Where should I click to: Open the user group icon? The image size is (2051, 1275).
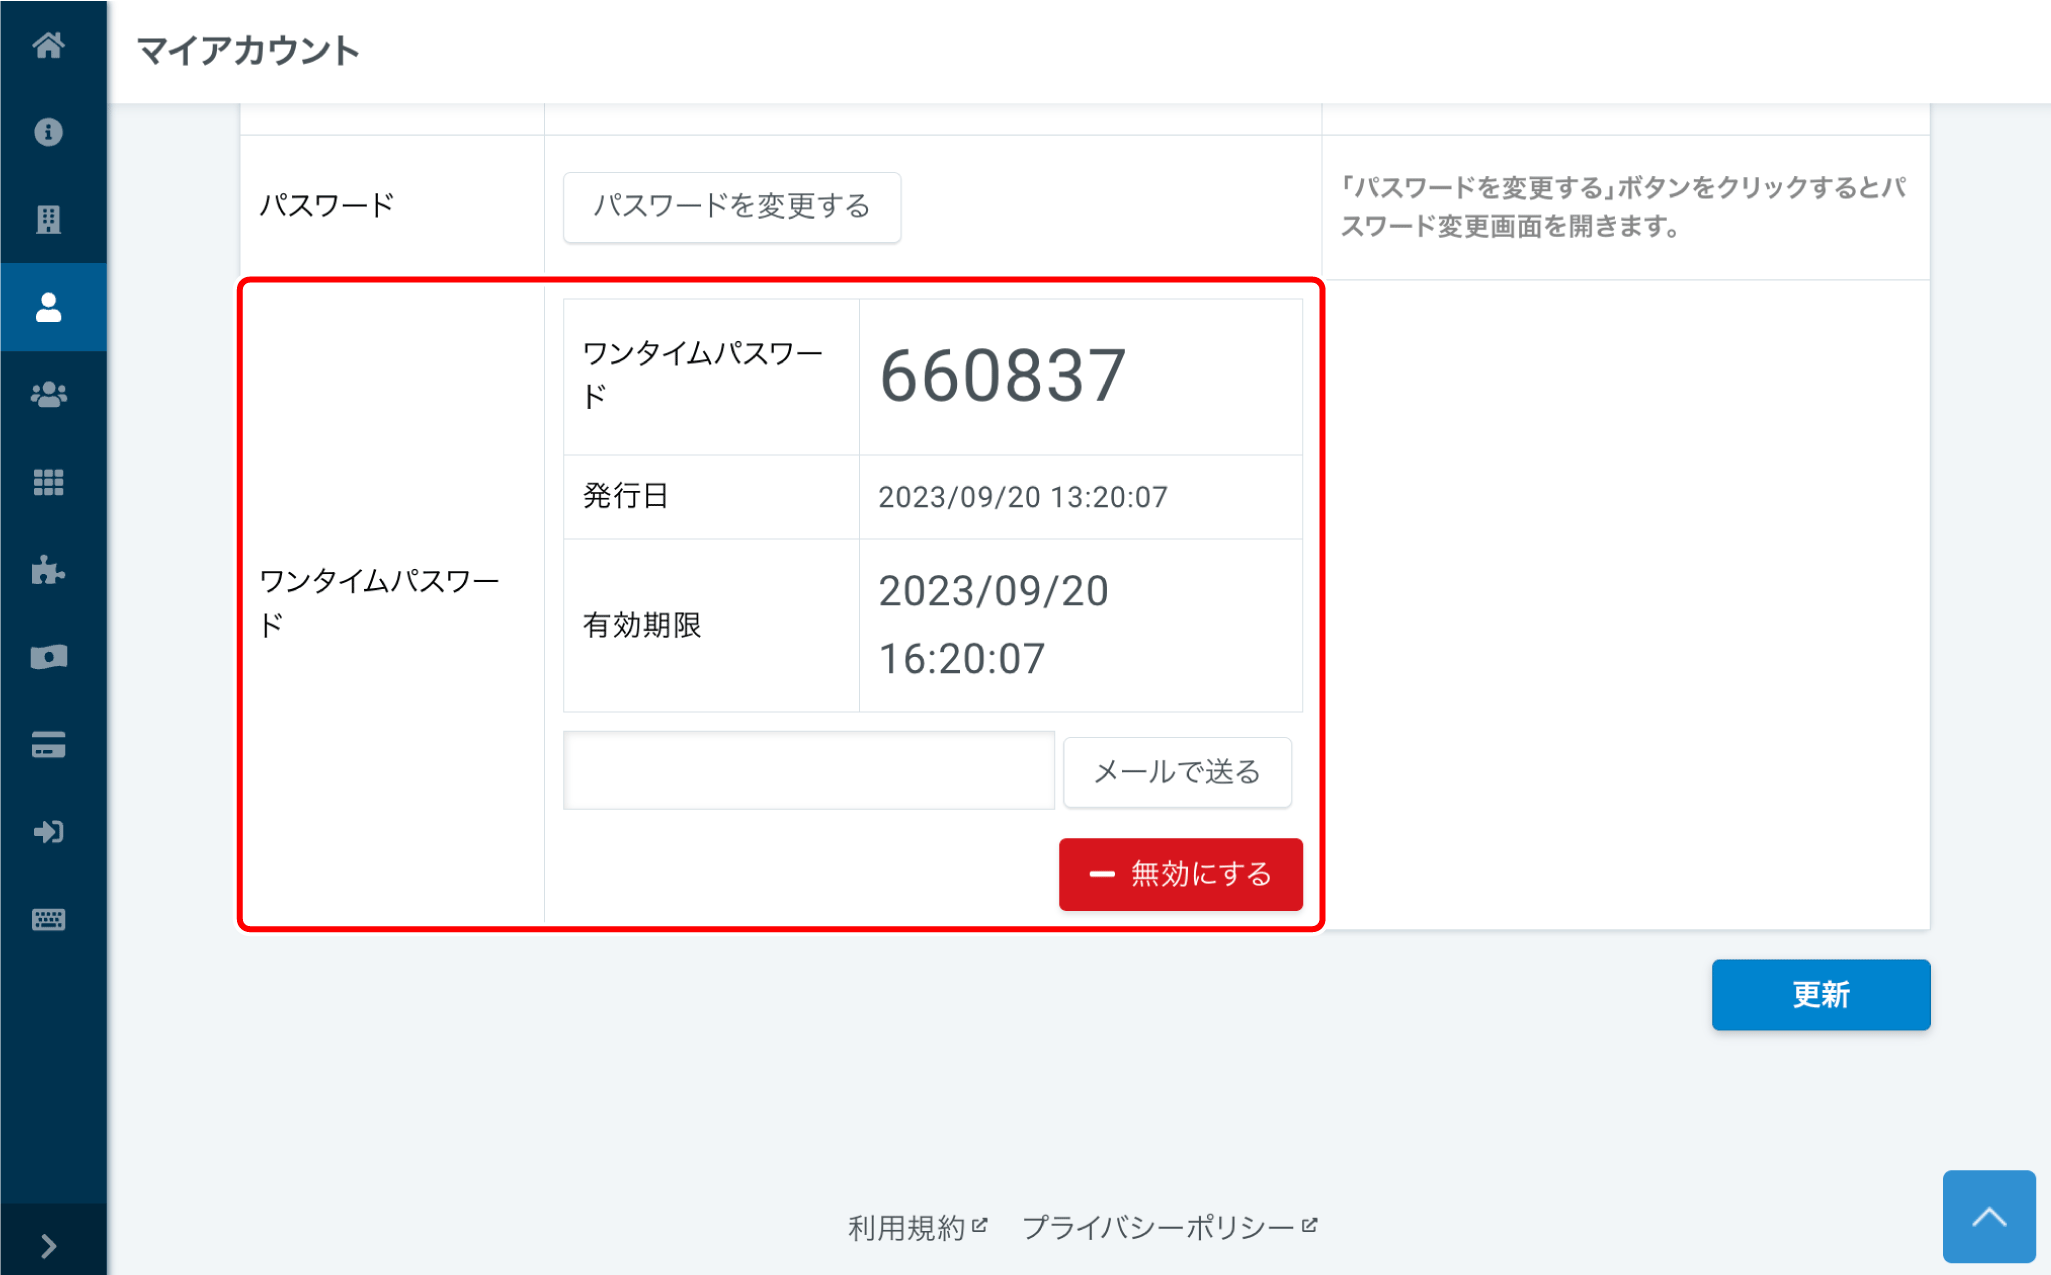[48, 395]
